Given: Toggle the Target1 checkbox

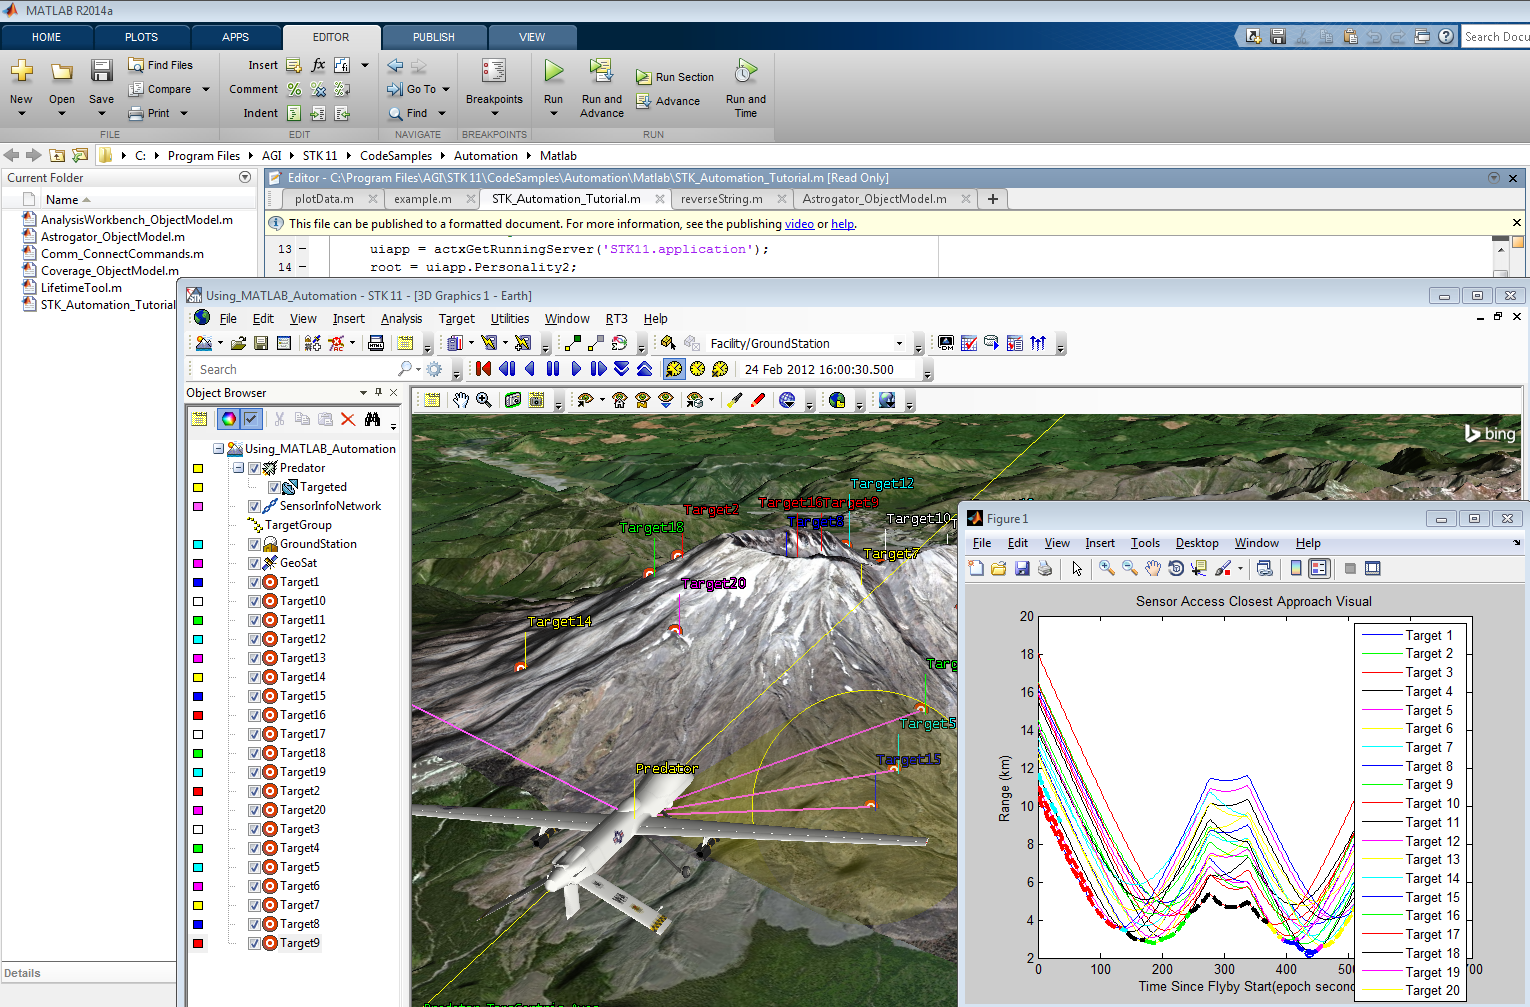Looking at the screenshot, I should point(254,582).
